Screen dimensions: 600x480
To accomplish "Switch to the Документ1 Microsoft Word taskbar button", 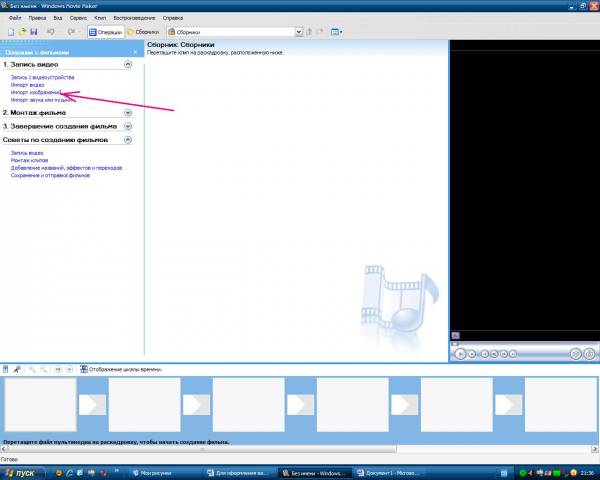I will 388,473.
